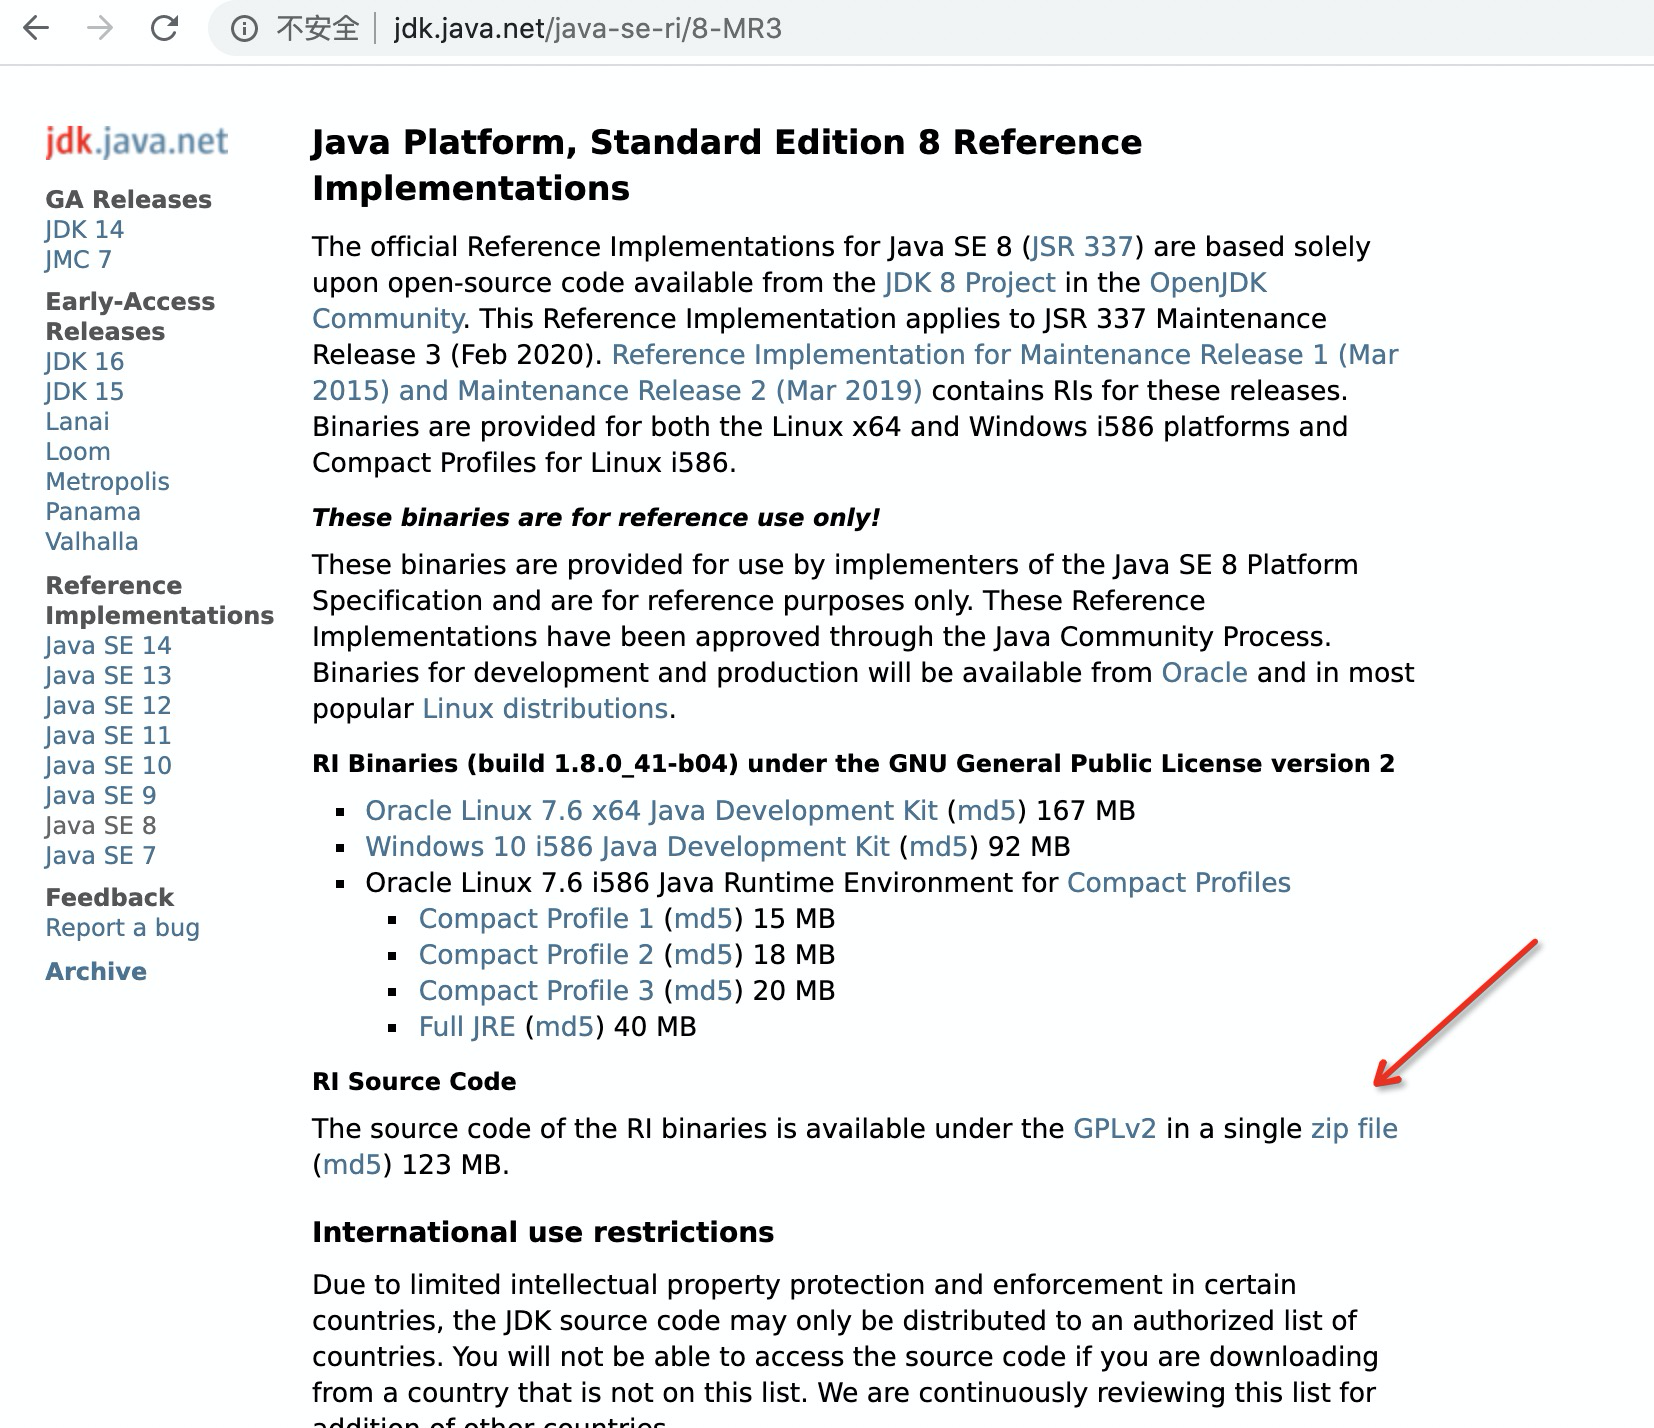
Task: Open JDK 16 early-access link
Action: tap(84, 362)
